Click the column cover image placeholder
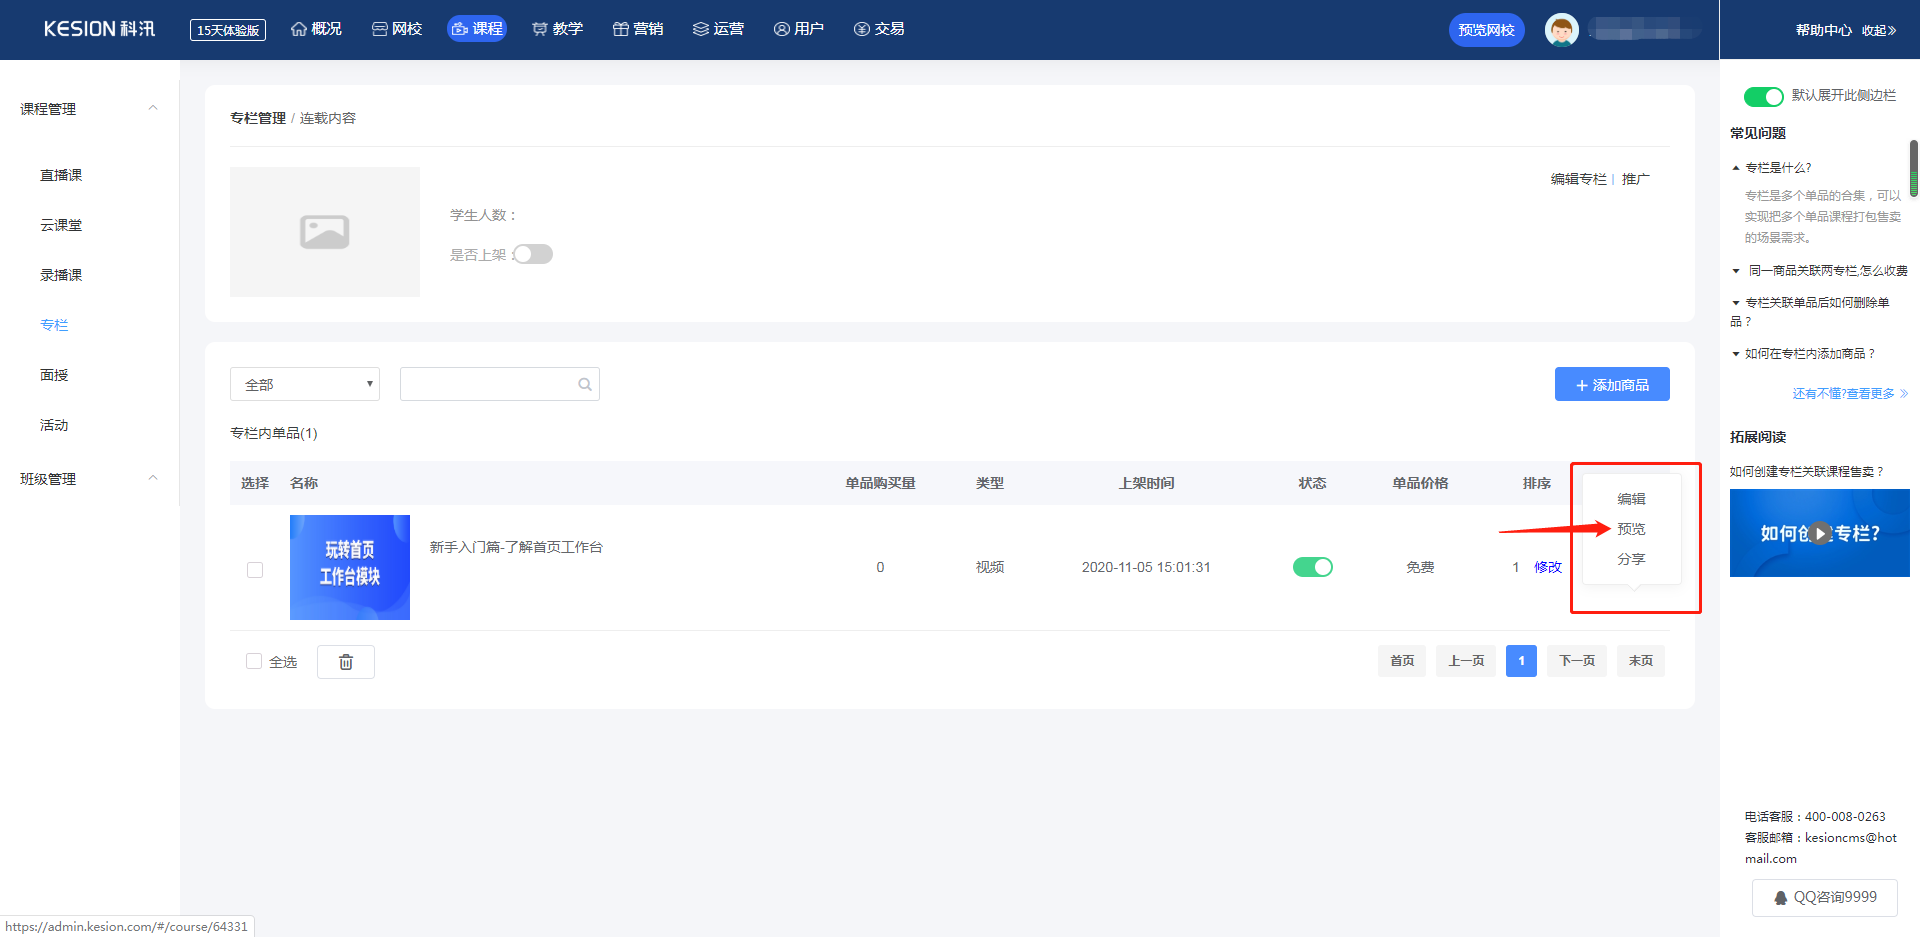This screenshot has width=1920, height=937. tap(325, 232)
